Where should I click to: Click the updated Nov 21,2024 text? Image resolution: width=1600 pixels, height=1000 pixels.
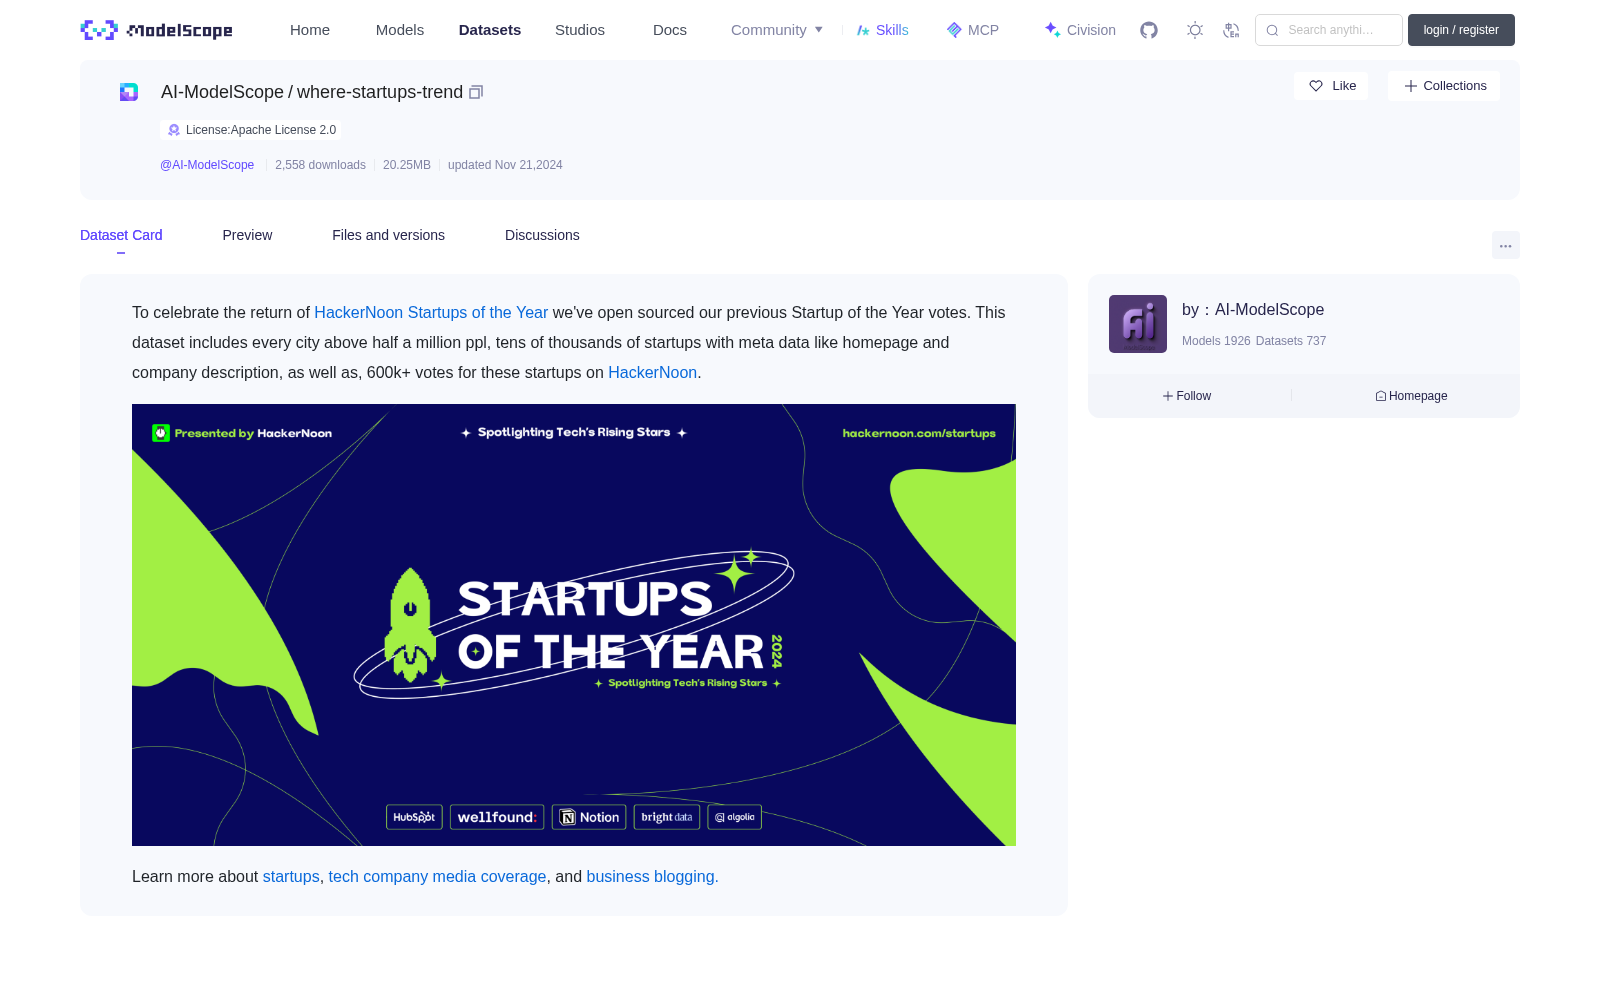tap(505, 165)
